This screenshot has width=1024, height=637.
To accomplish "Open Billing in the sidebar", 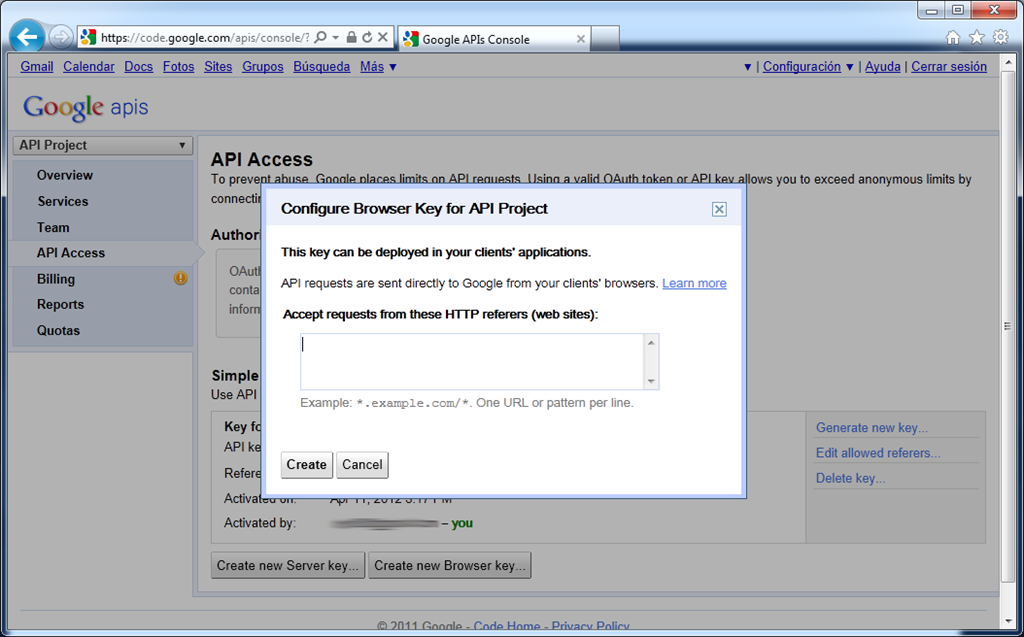I will tap(56, 279).
